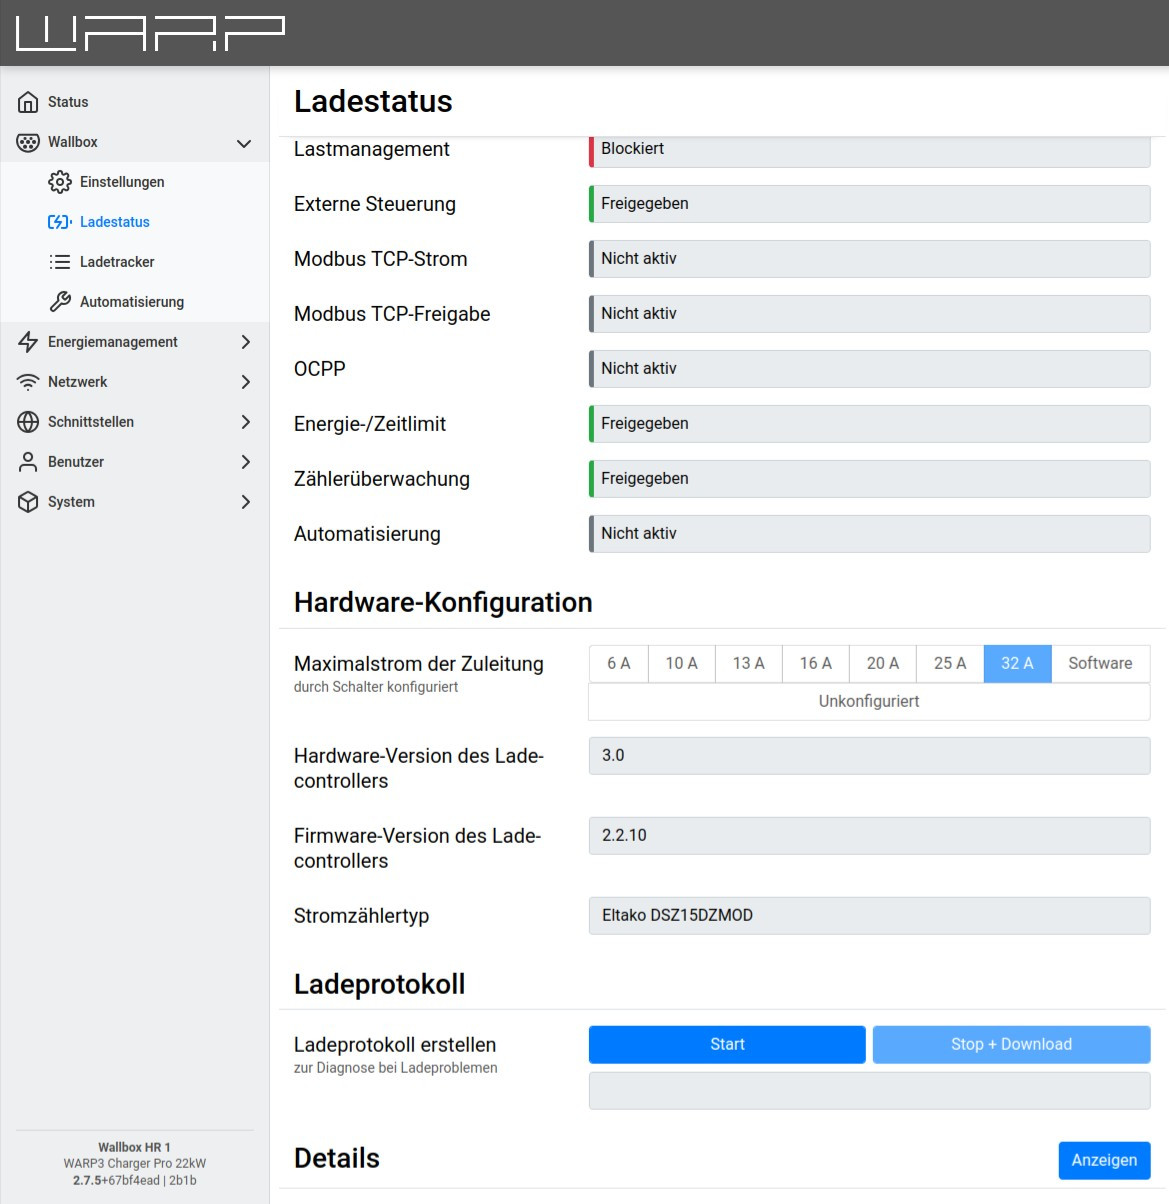1169x1204 pixels.
Task: Open Einstellungen via the gear icon
Action: [x=60, y=182]
